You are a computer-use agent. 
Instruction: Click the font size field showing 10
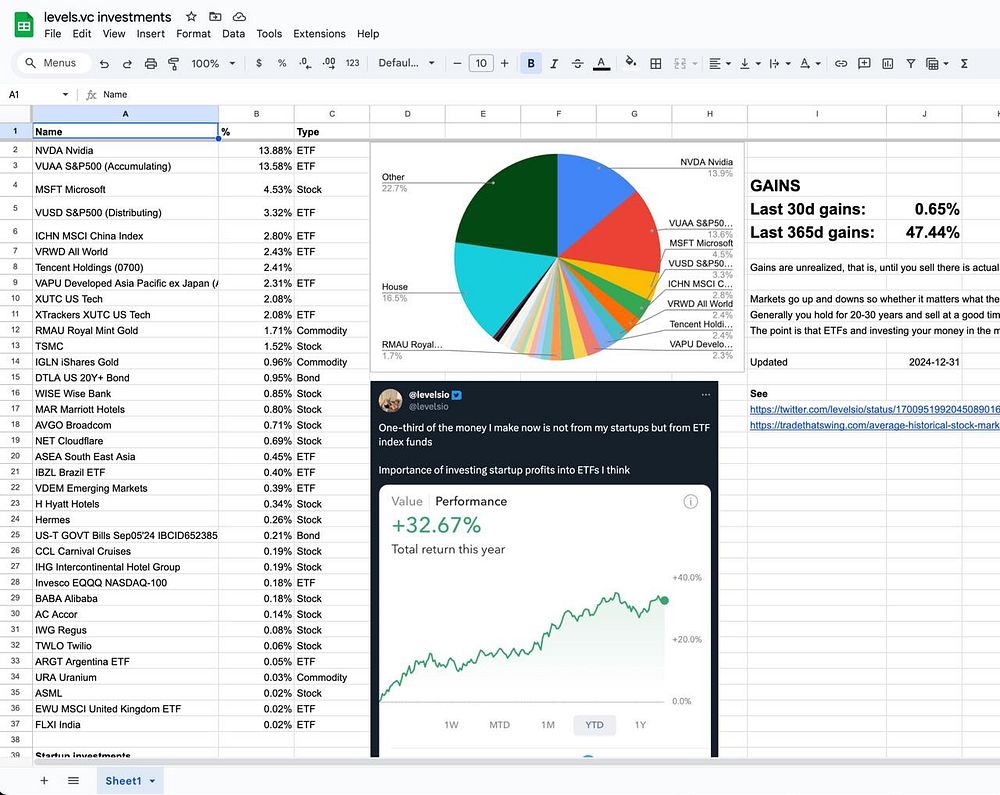coord(481,63)
